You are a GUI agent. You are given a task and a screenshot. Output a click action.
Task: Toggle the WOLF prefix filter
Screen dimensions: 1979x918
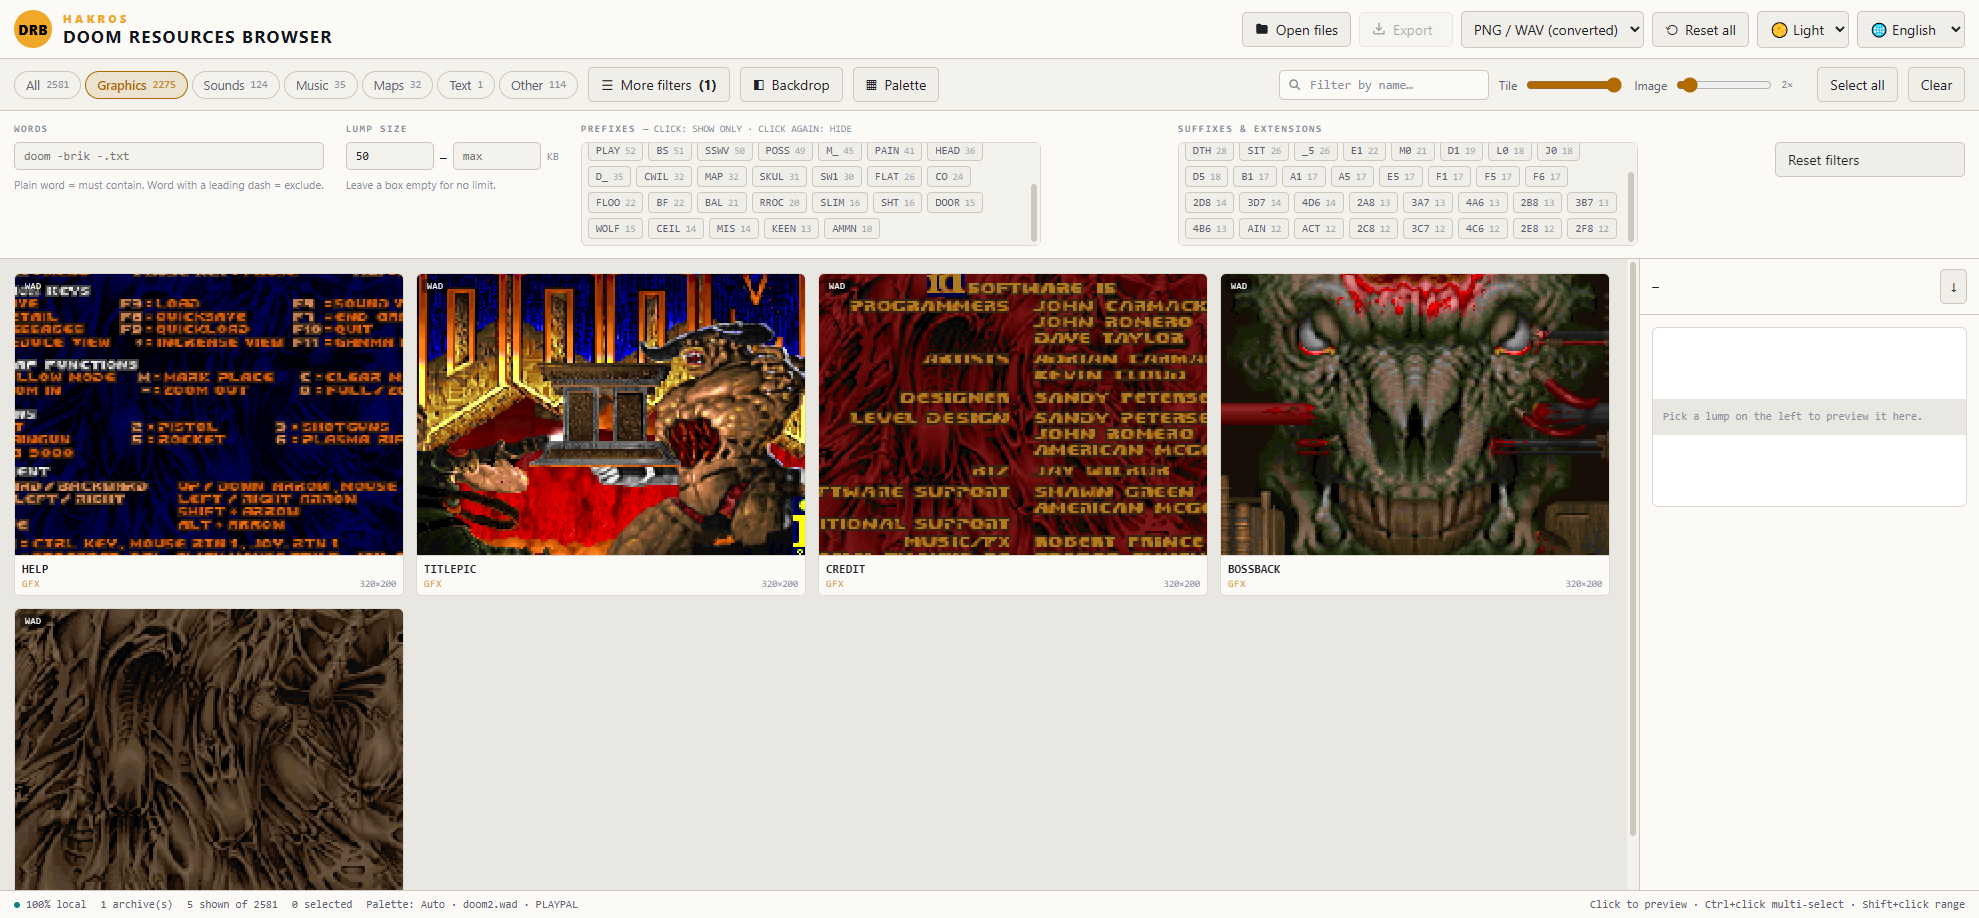pyautogui.click(x=615, y=229)
